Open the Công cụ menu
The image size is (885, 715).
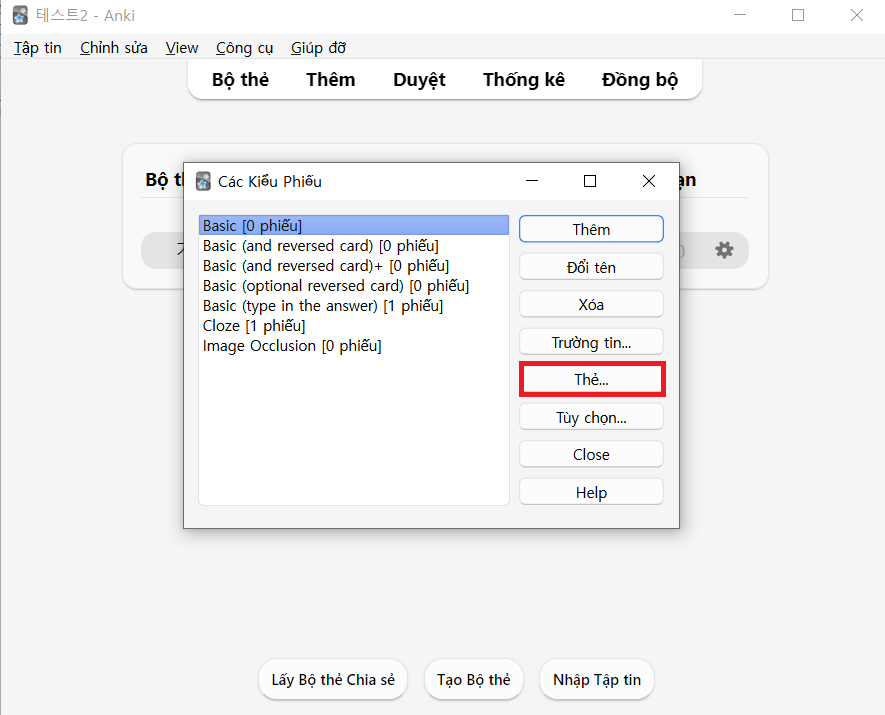pyautogui.click(x=244, y=48)
